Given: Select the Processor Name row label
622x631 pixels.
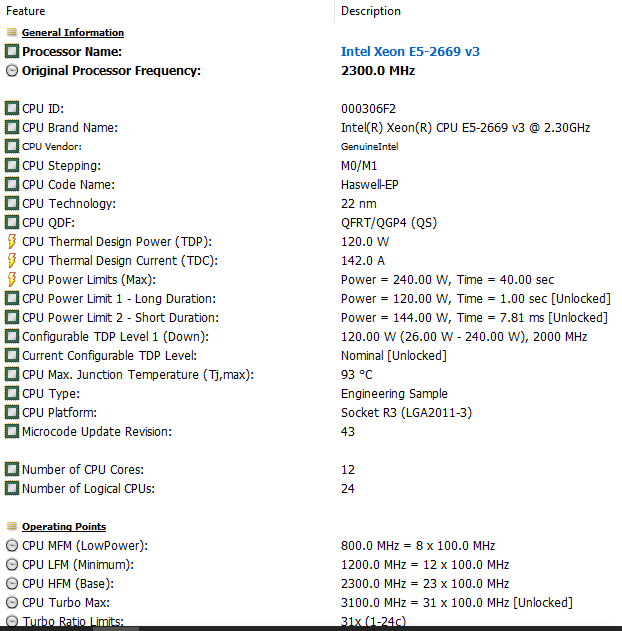Looking at the screenshot, I should coord(72,52).
